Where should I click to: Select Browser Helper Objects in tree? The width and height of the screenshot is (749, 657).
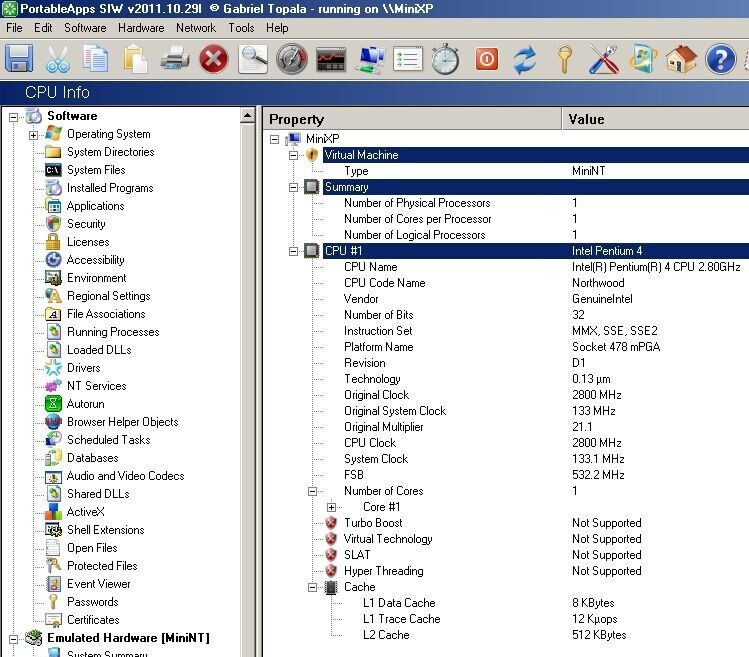click(x=123, y=422)
